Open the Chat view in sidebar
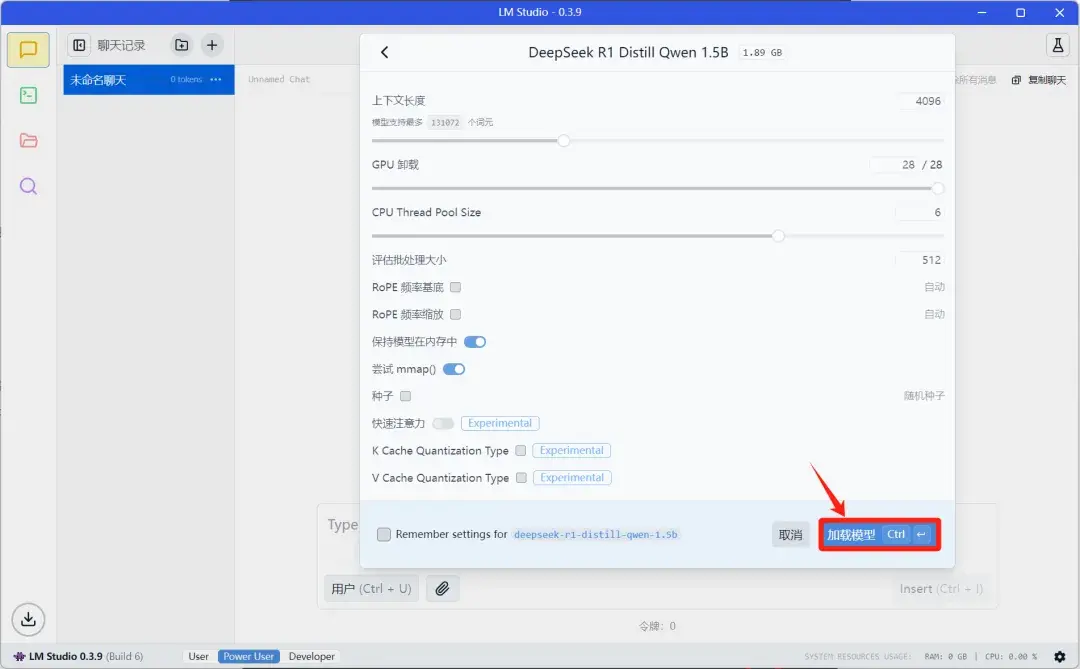Screen dimensions: 1080x669 (x=28, y=50)
